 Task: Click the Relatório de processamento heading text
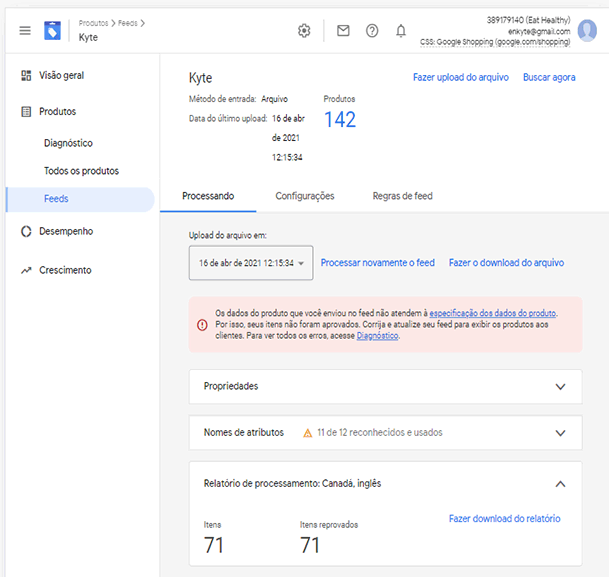pyautogui.click(x=292, y=484)
